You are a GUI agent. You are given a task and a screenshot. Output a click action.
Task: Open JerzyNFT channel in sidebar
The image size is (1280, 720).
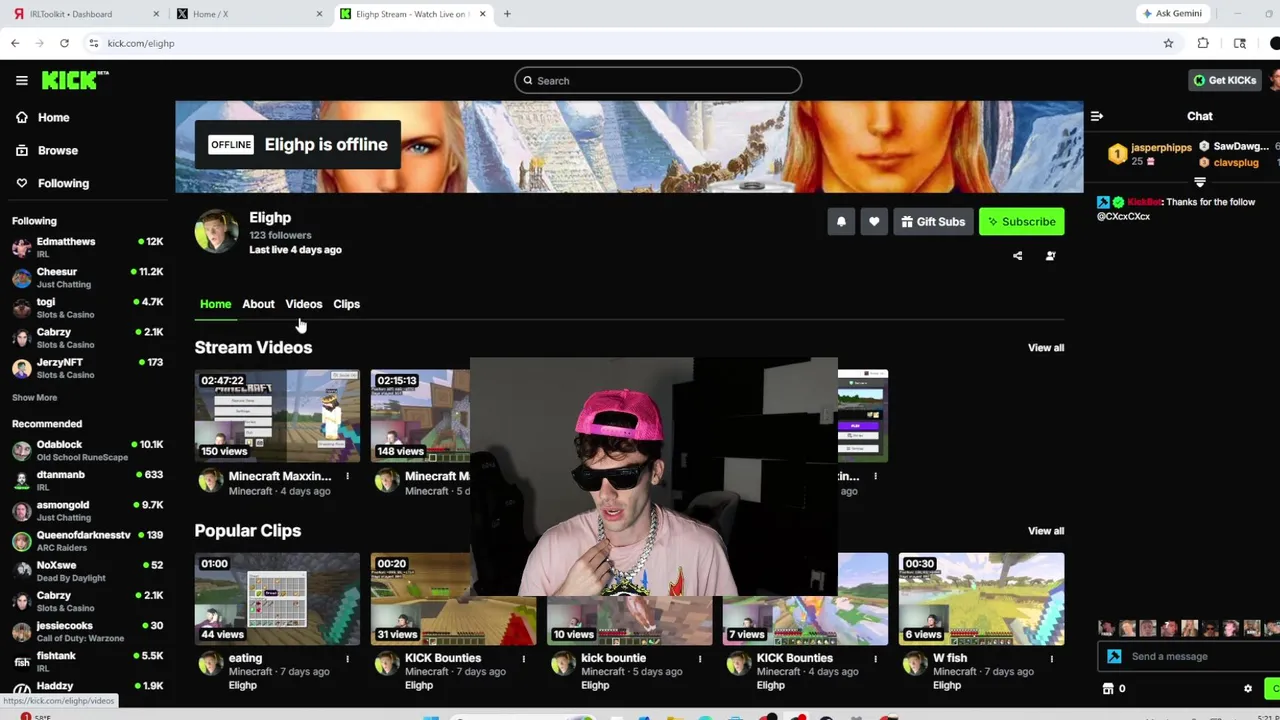click(x=88, y=368)
